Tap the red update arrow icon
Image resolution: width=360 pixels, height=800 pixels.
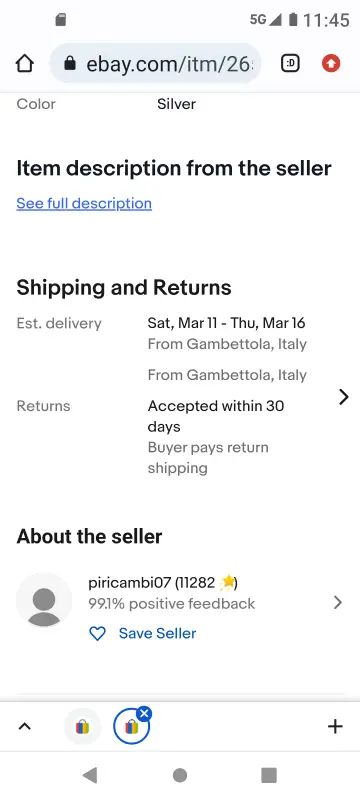click(331, 64)
